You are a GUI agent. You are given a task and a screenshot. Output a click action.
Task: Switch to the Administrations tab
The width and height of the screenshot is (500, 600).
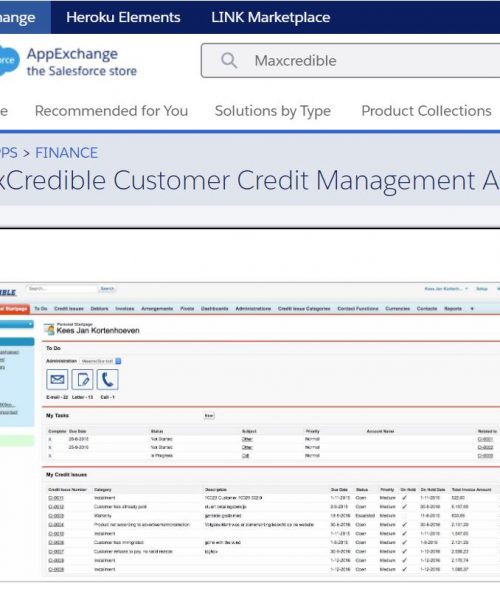click(x=253, y=308)
